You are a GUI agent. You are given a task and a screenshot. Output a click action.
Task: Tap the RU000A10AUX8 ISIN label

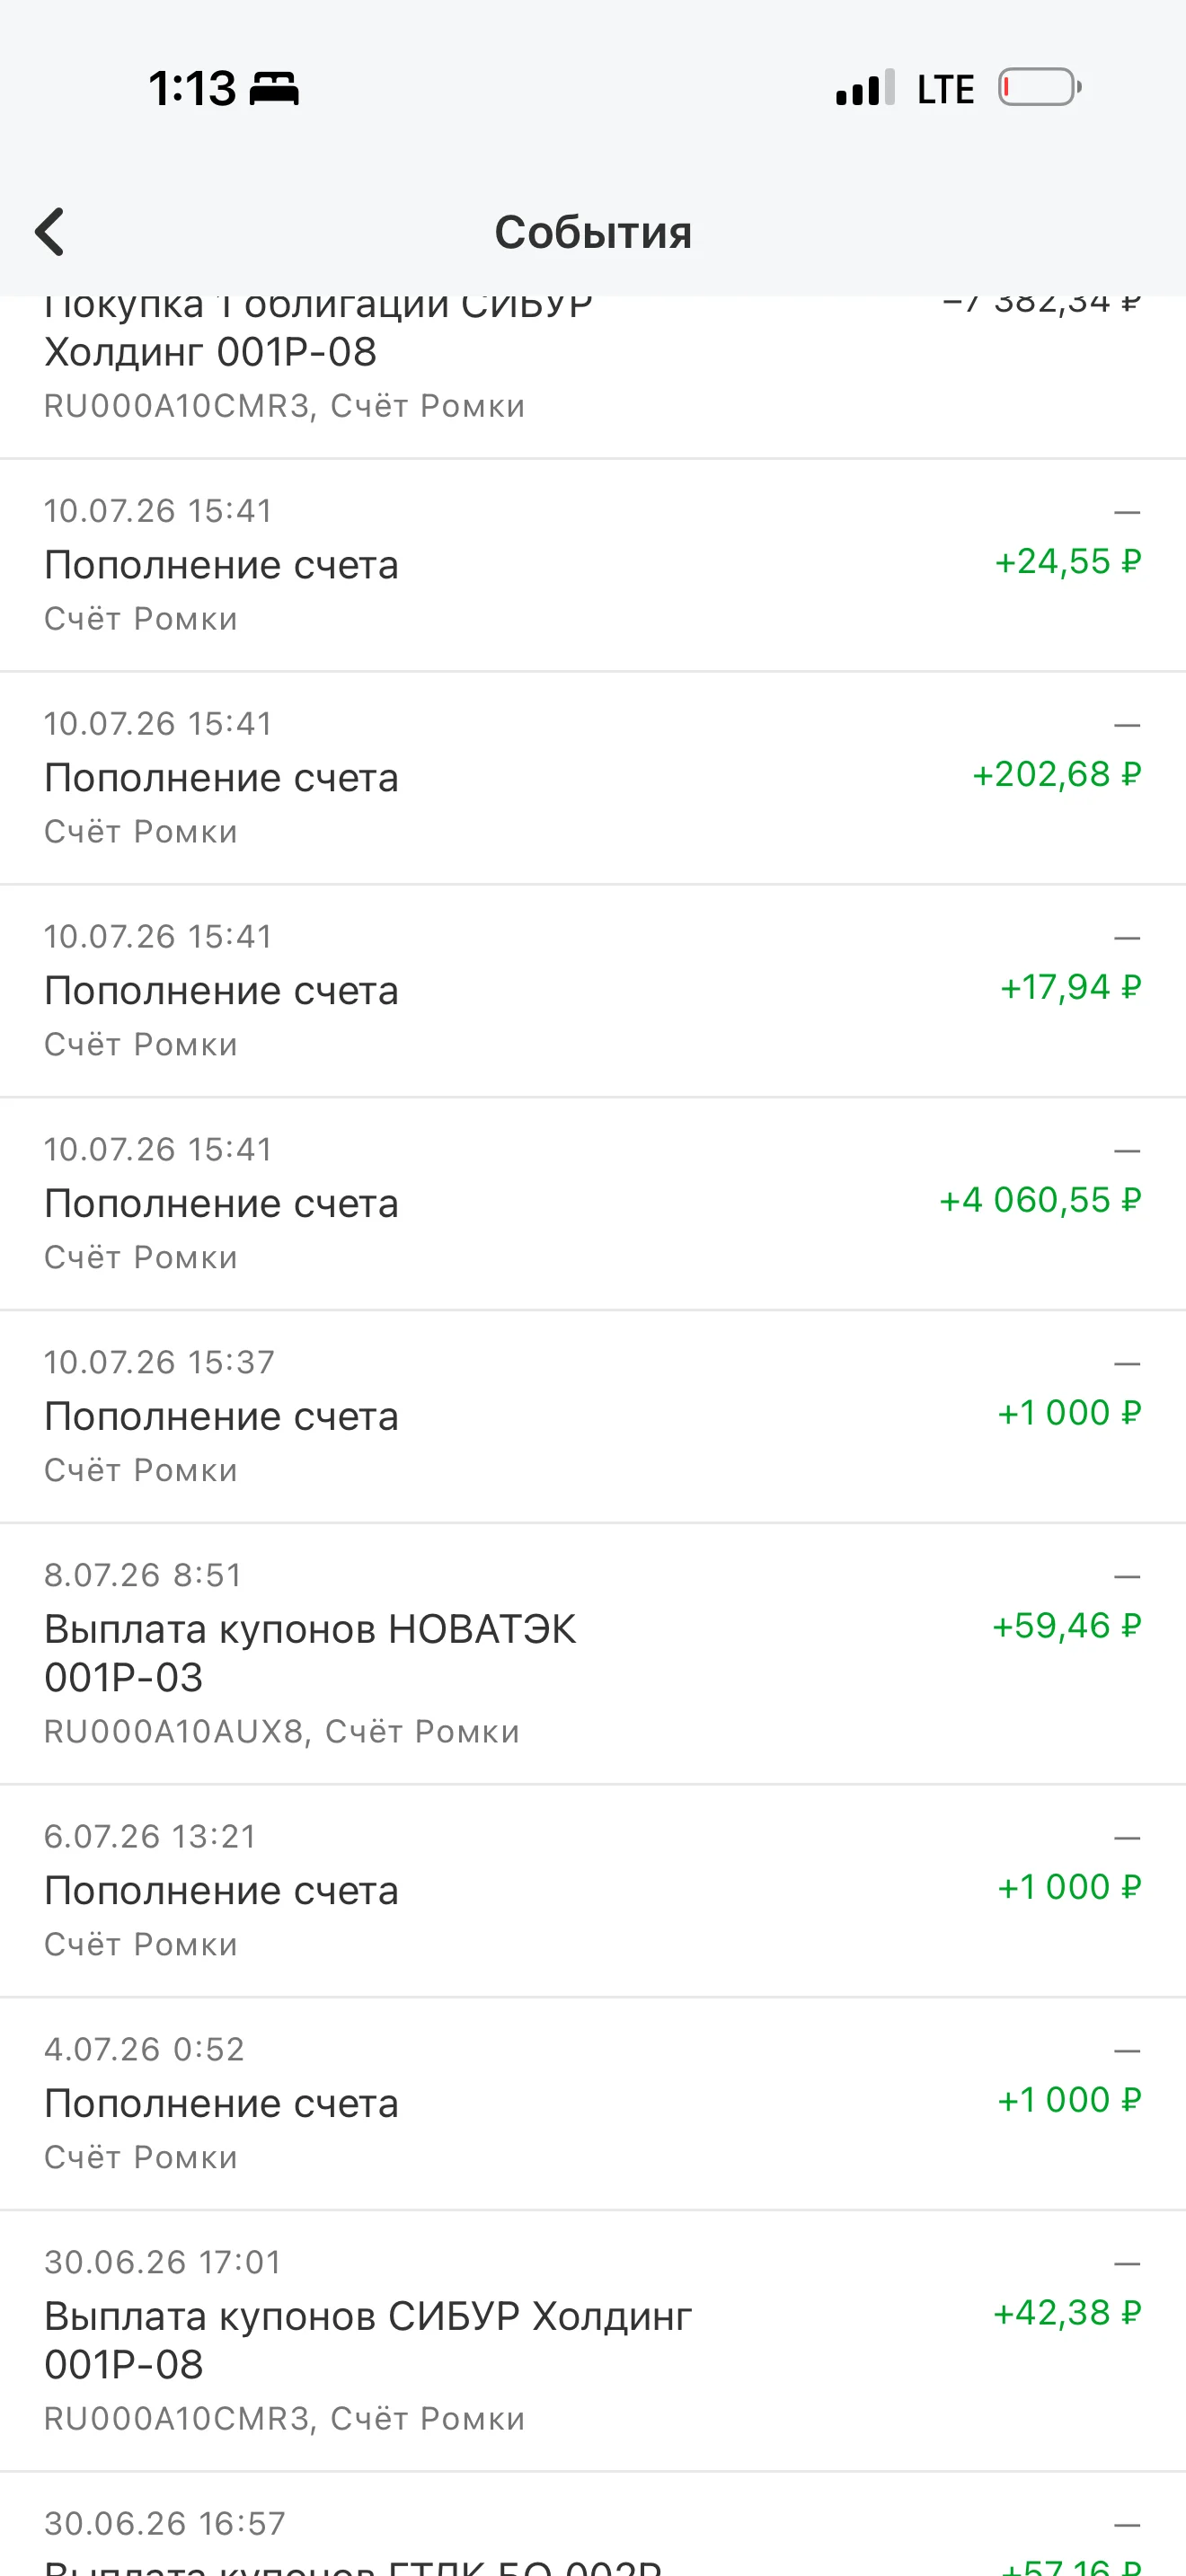173,1731
